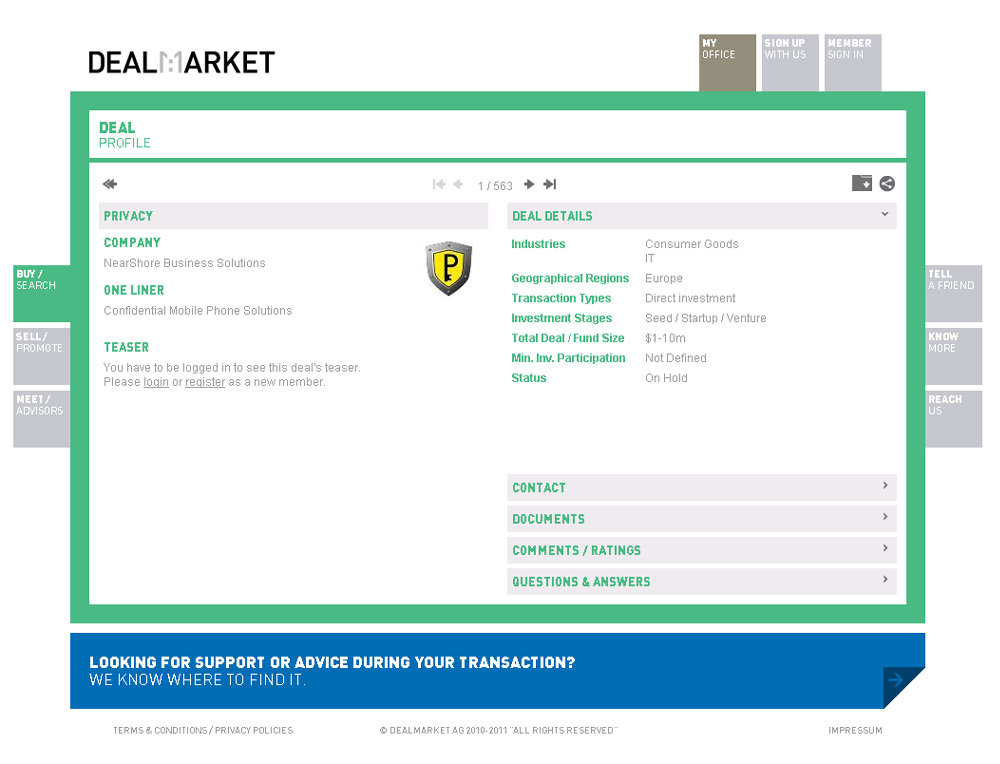Select the Buy / Search side tab
Viewport: 1000px width, 764px height.
(41, 293)
